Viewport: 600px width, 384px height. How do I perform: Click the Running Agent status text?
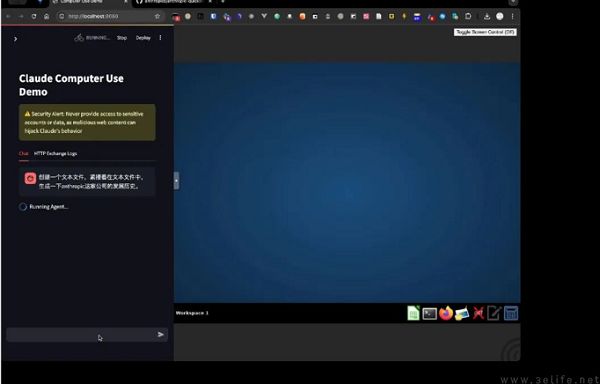point(49,207)
